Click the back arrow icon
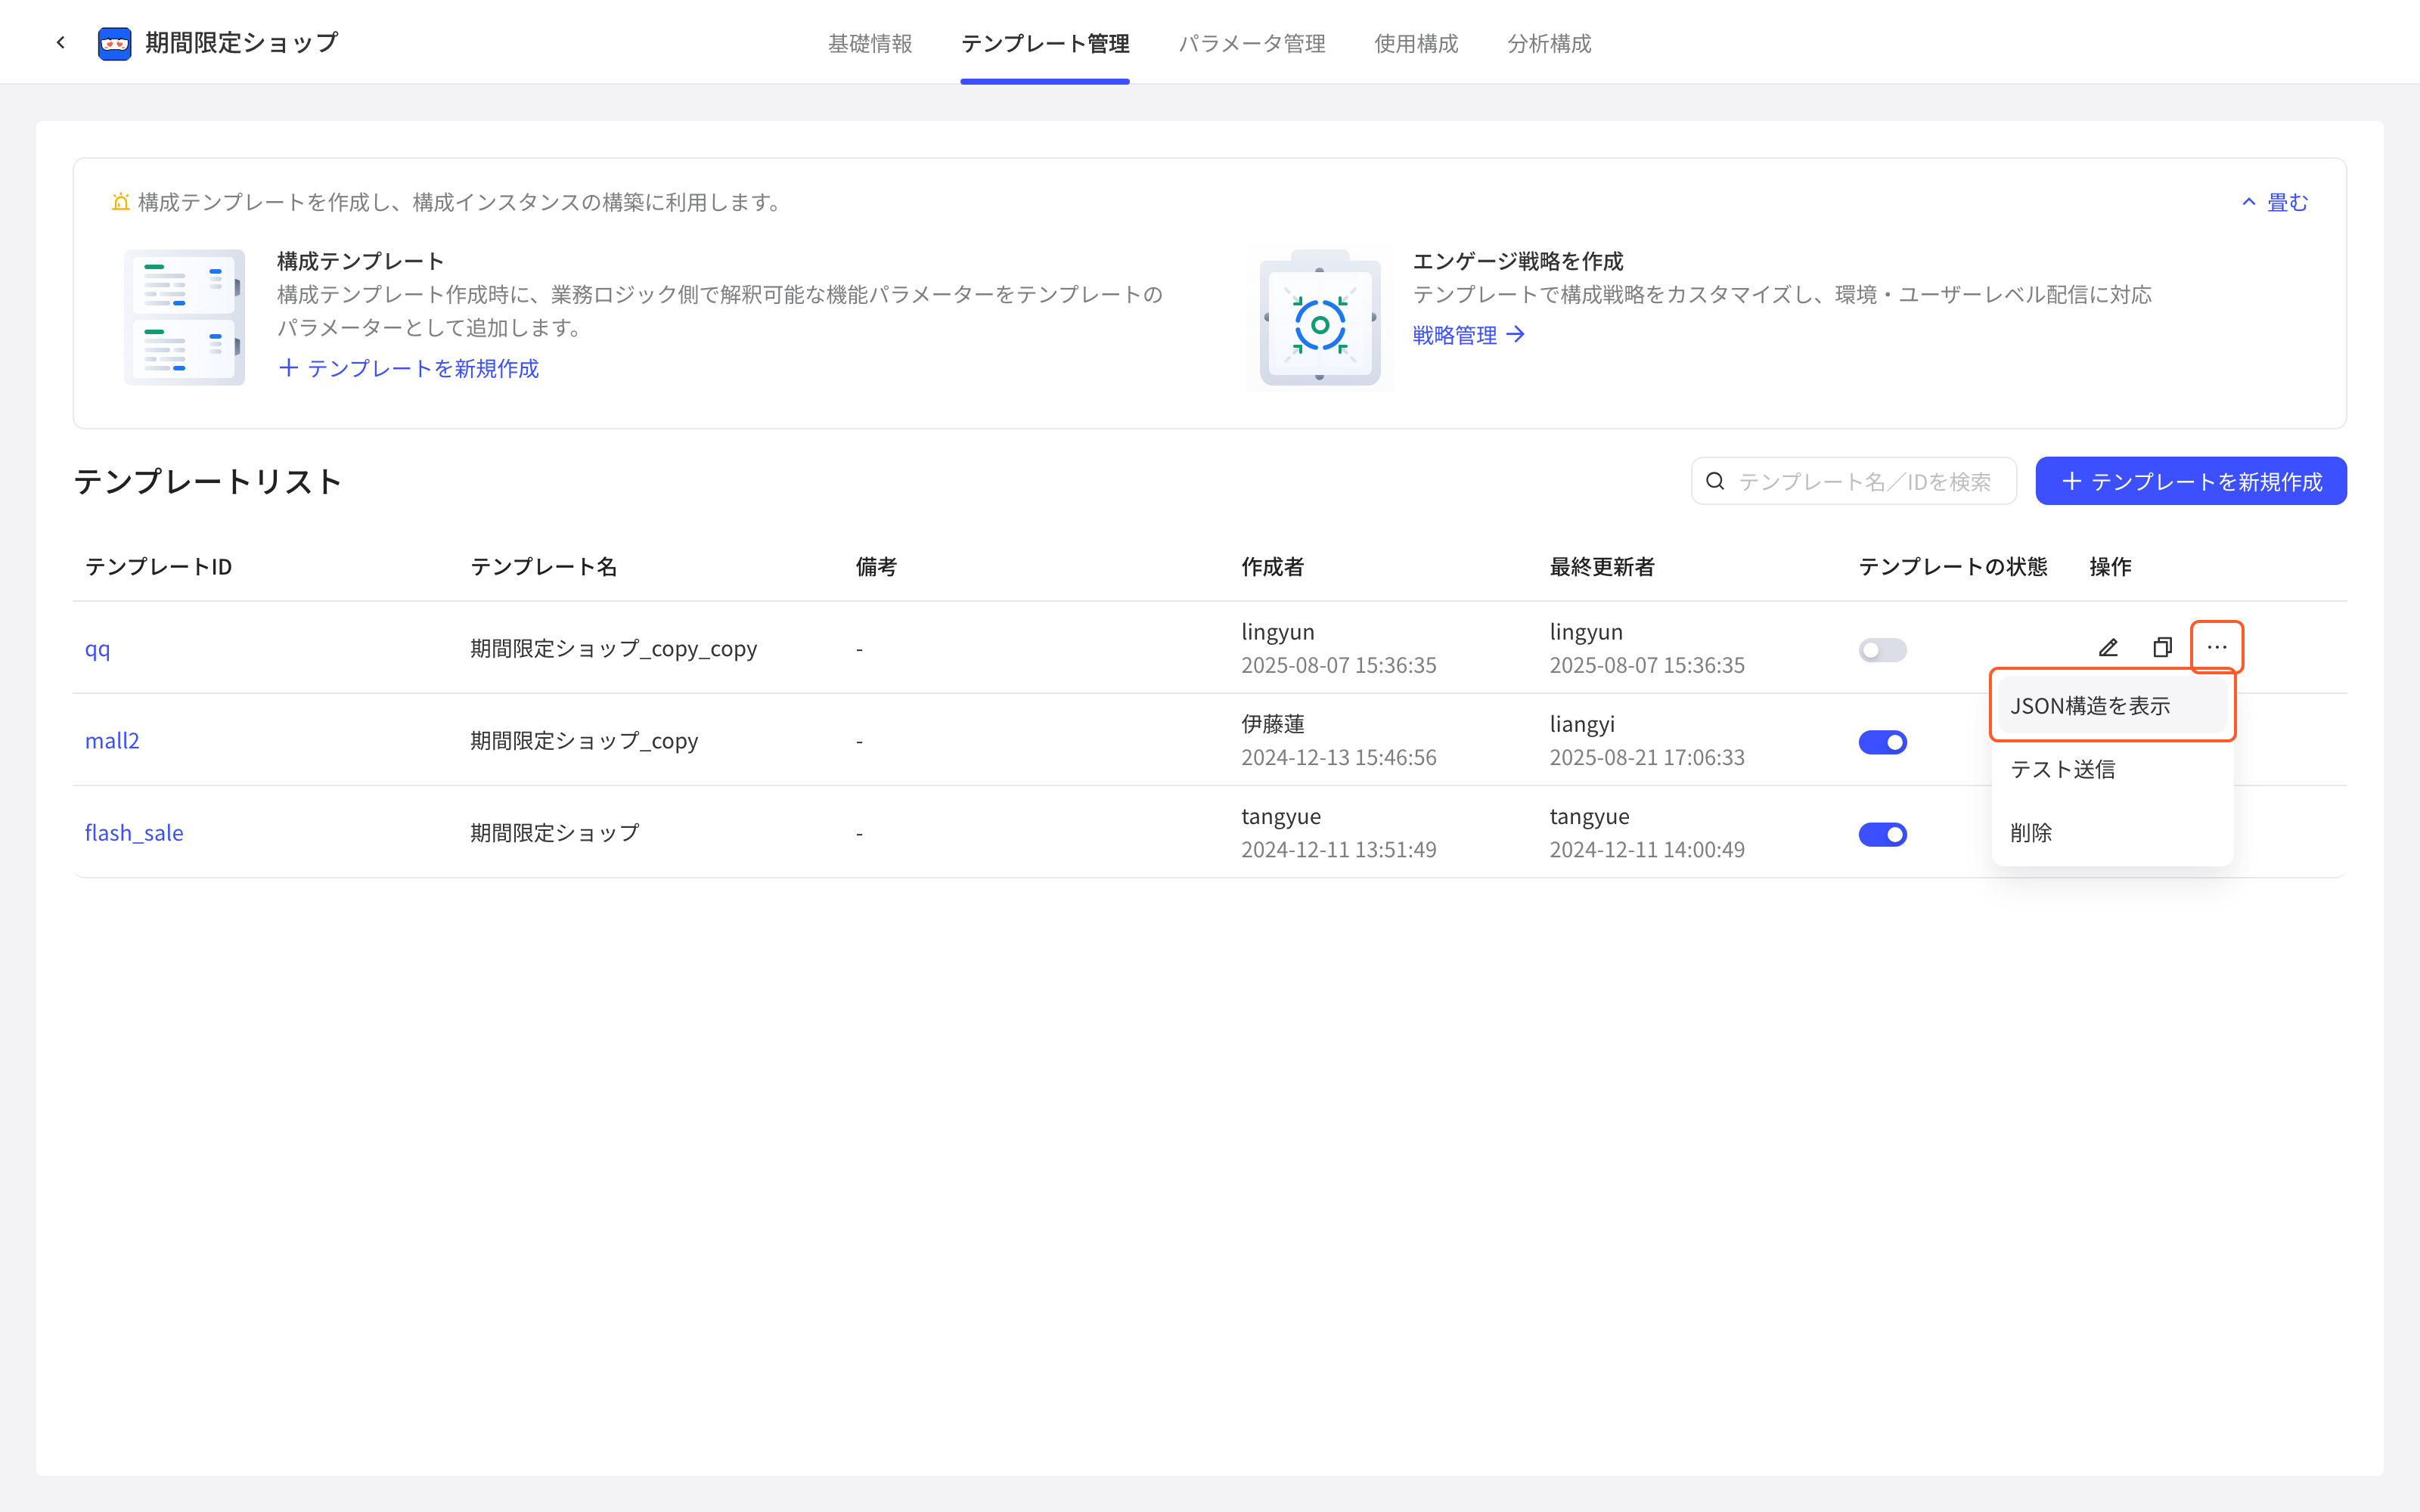This screenshot has width=2420, height=1512. click(x=61, y=43)
